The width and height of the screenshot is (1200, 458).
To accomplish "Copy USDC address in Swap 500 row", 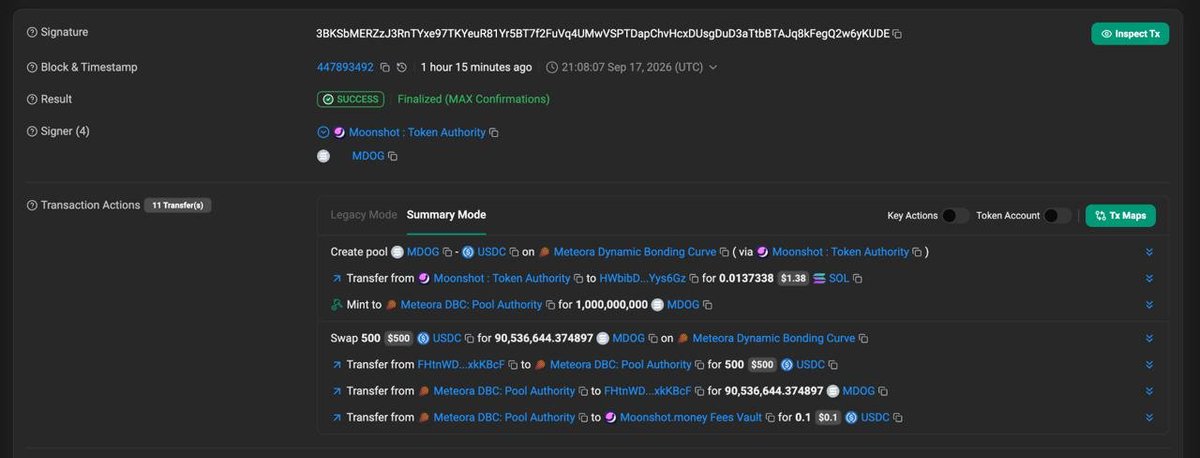I will pos(469,338).
